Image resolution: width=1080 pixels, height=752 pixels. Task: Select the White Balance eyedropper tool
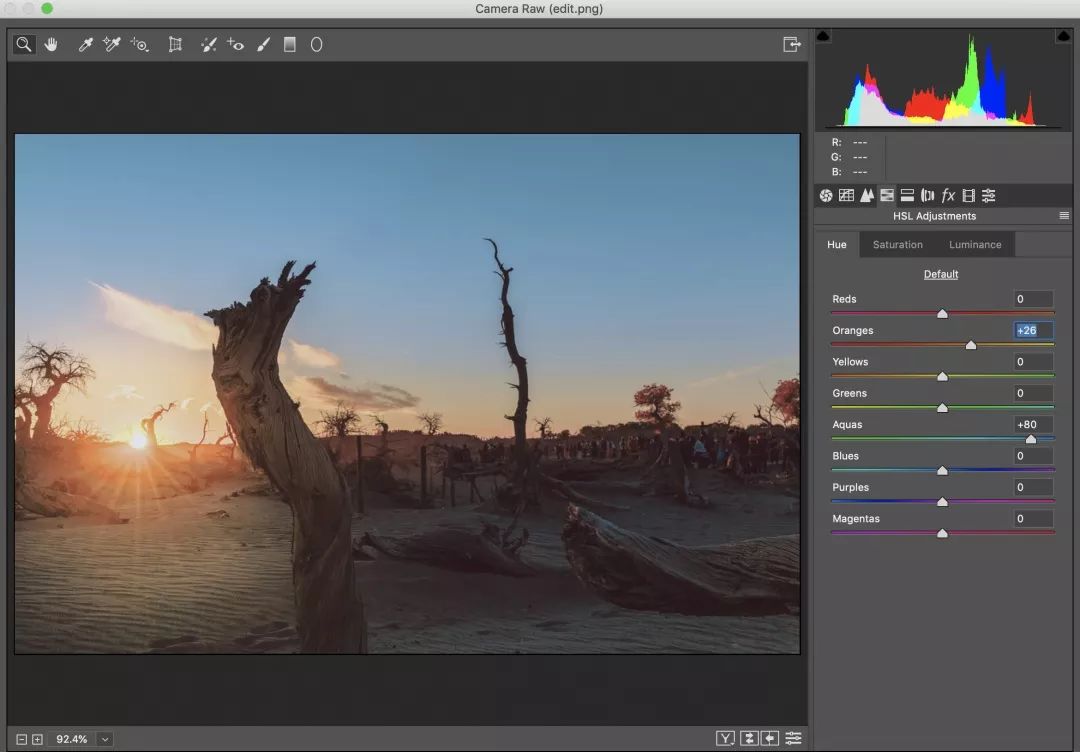[86, 44]
